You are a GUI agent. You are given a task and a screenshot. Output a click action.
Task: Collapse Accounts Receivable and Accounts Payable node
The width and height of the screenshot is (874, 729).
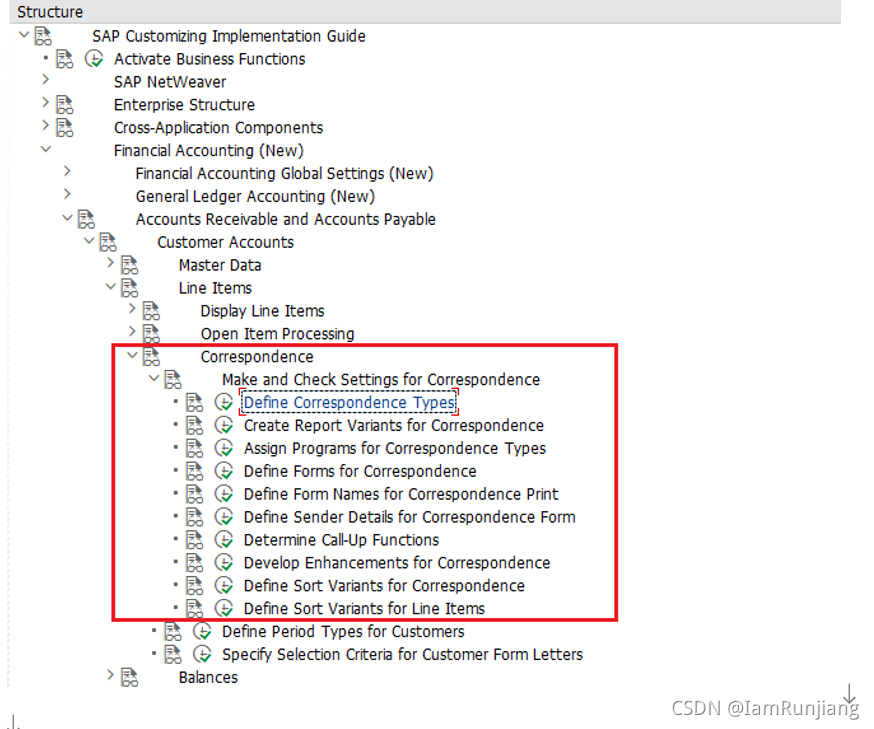point(67,217)
